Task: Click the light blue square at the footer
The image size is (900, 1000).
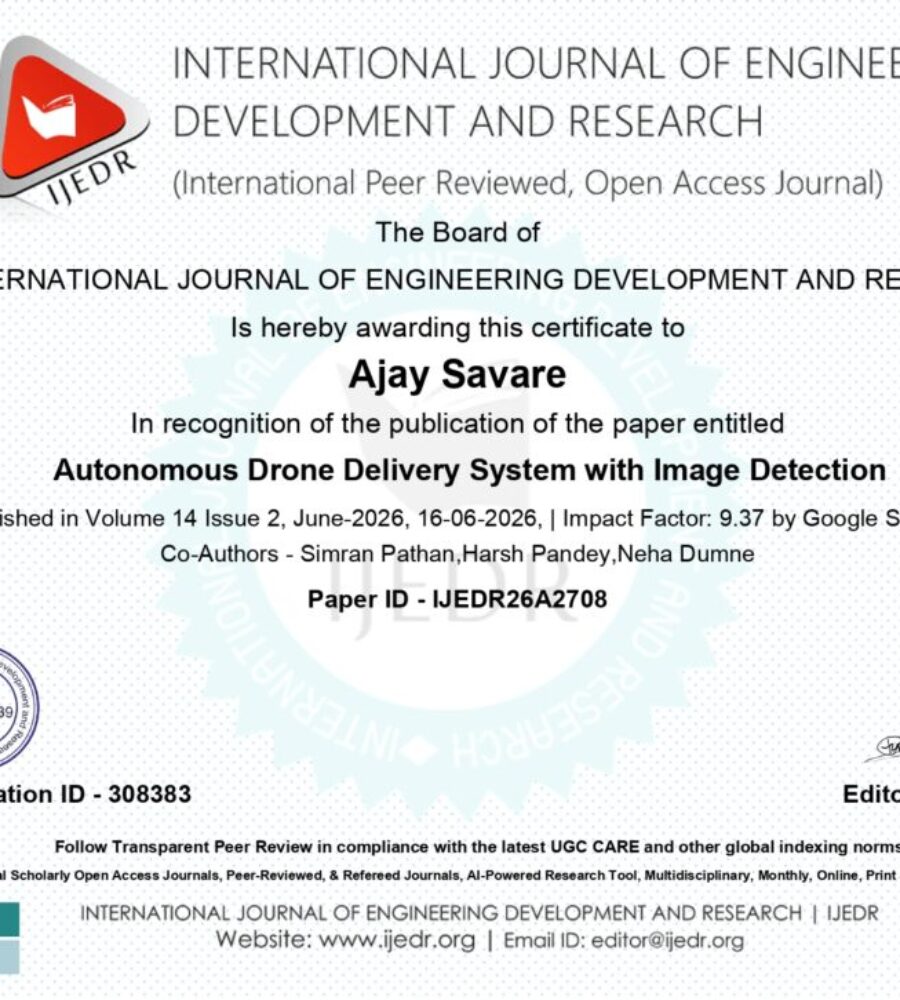Action: [10, 957]
